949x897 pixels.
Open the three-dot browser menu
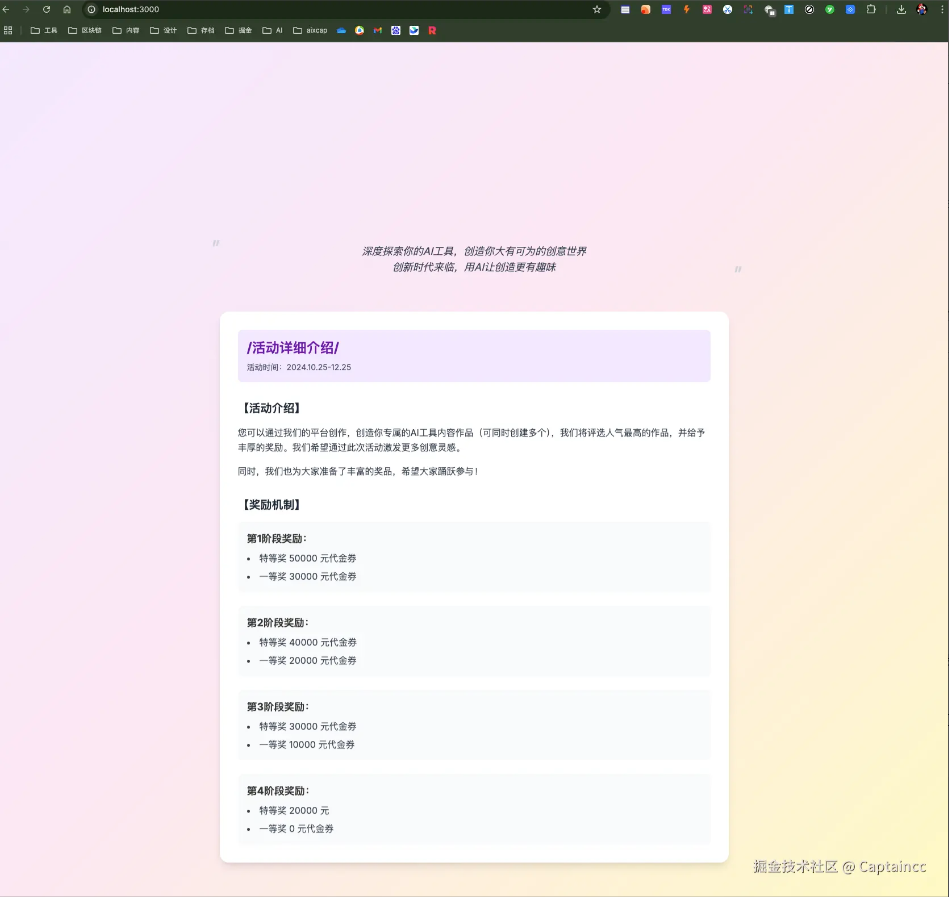coord(942,10)
